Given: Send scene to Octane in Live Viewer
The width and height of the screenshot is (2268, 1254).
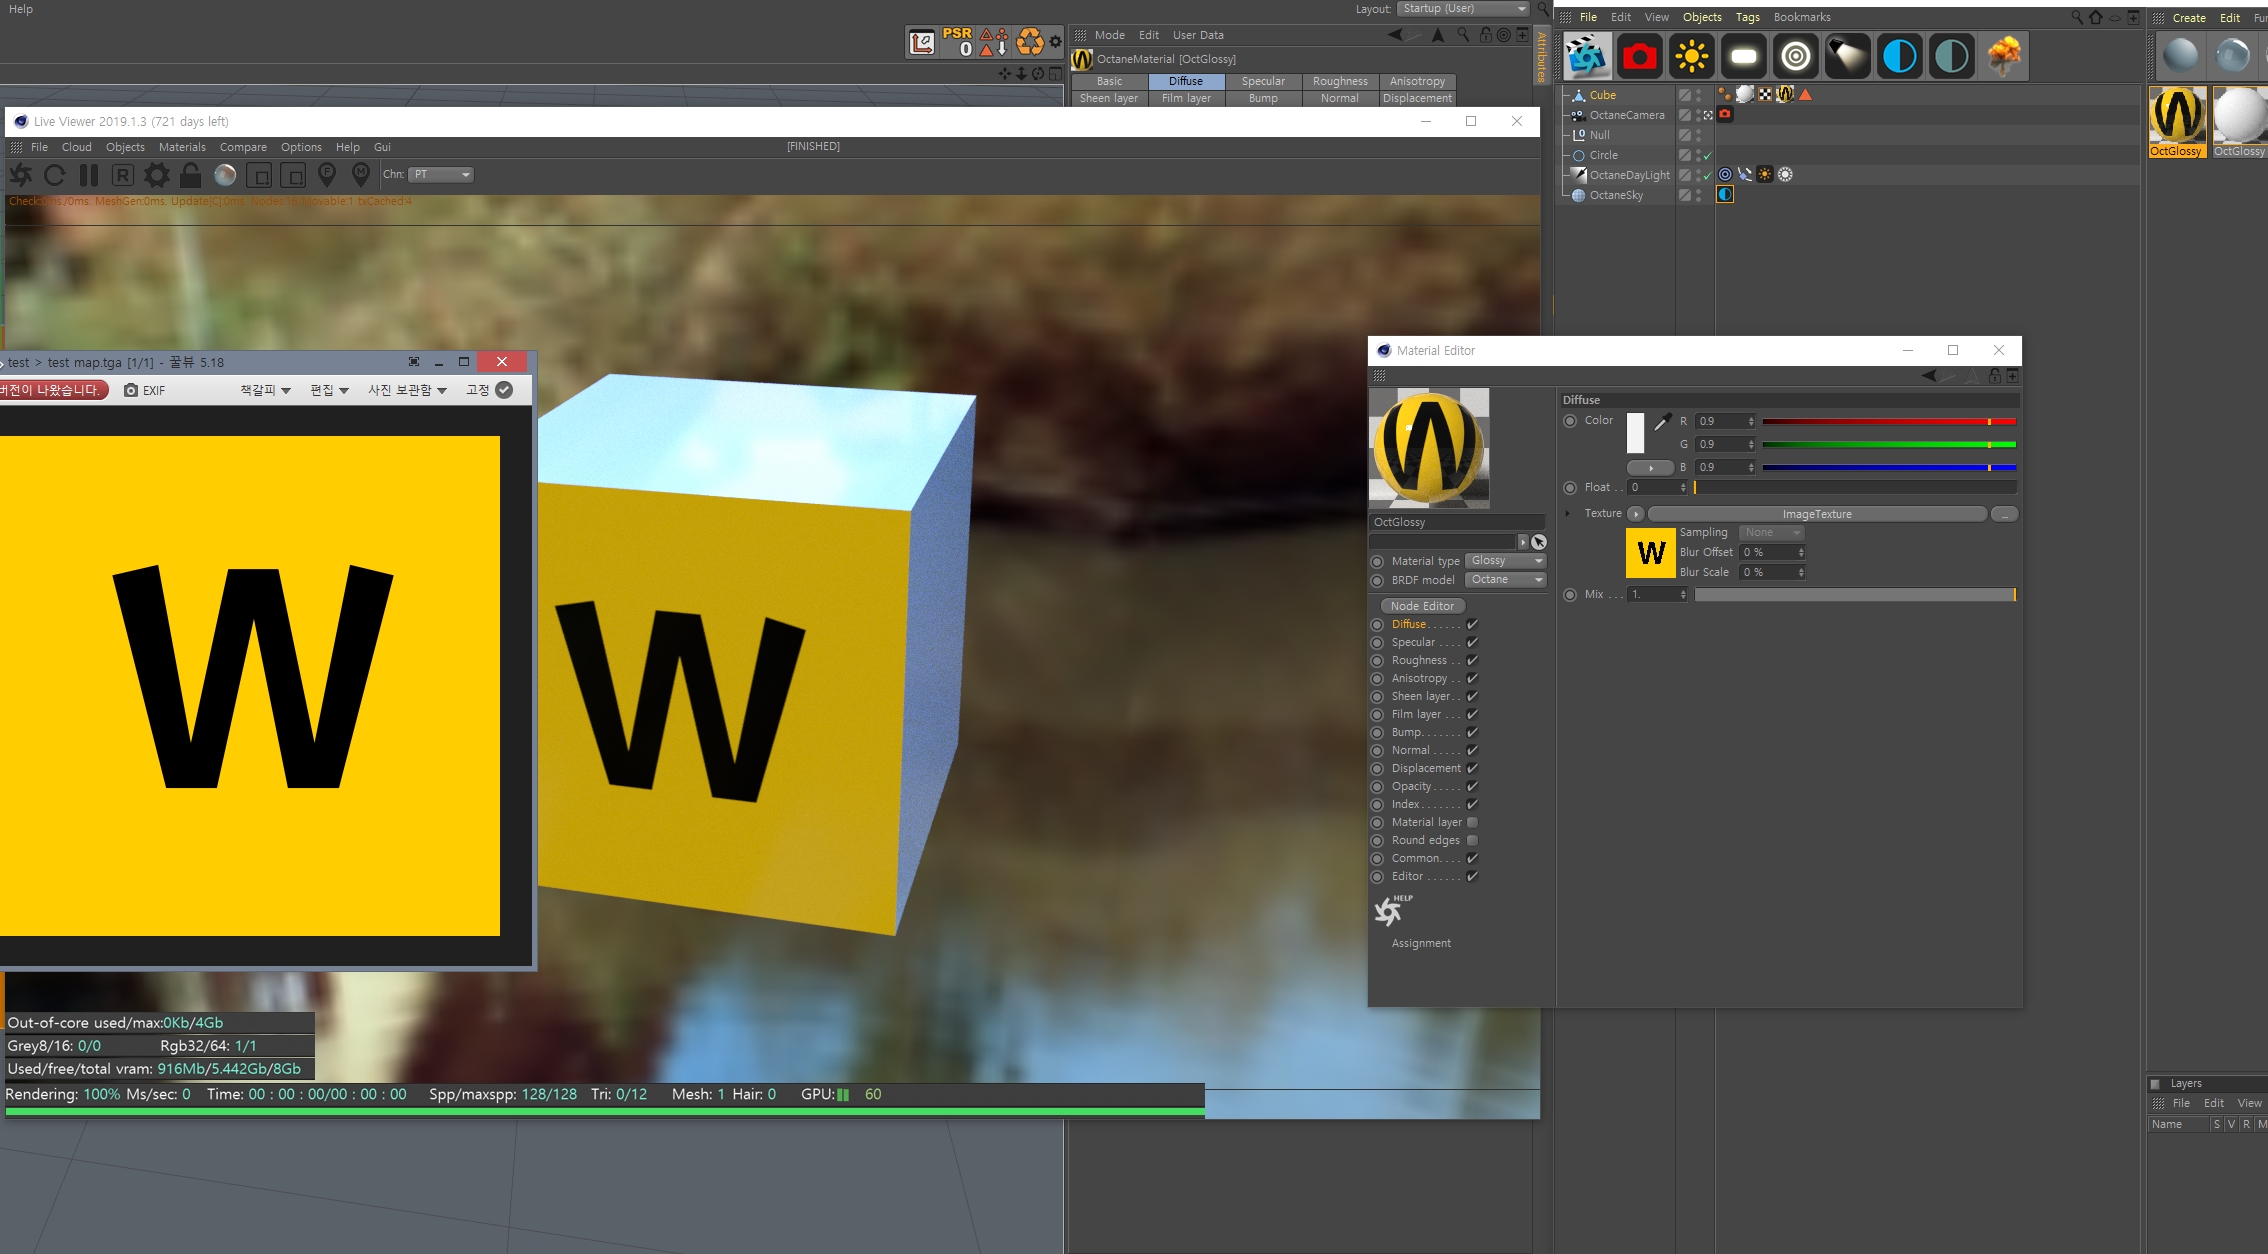Looking at the screenshot, I should tap(21, 175).
